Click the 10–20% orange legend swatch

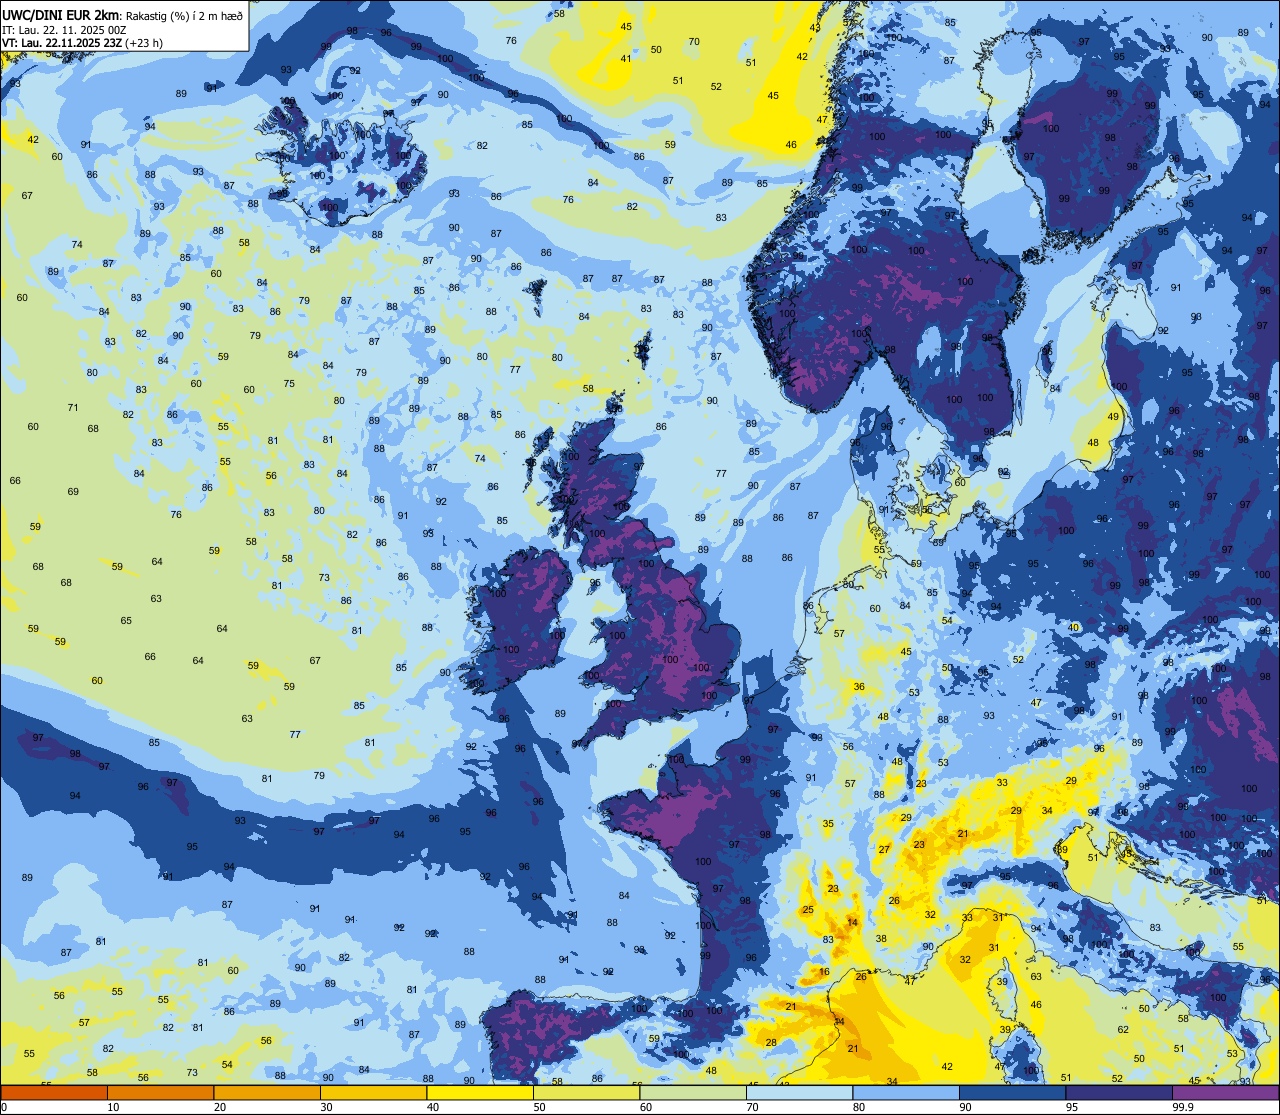[x=160, y=1092]
